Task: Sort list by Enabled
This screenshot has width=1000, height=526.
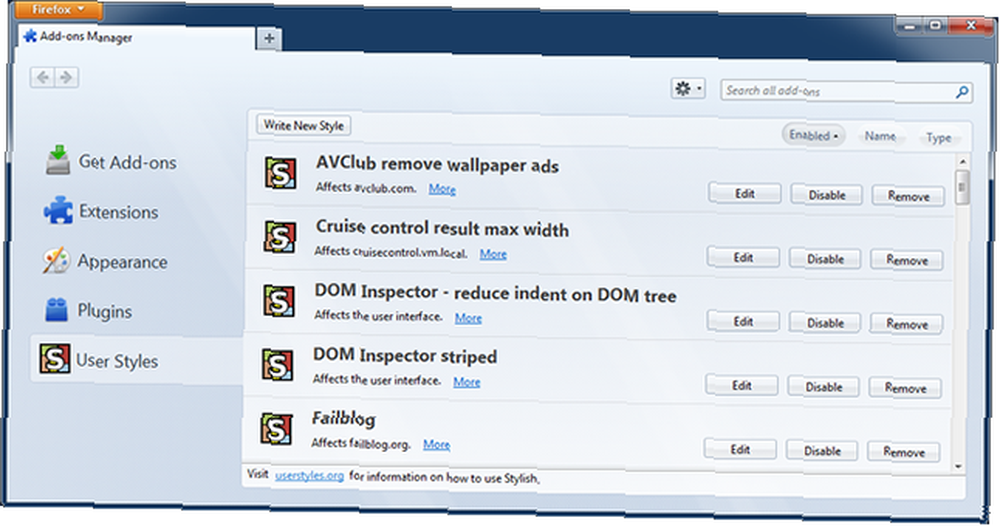Action: [813, 135]
